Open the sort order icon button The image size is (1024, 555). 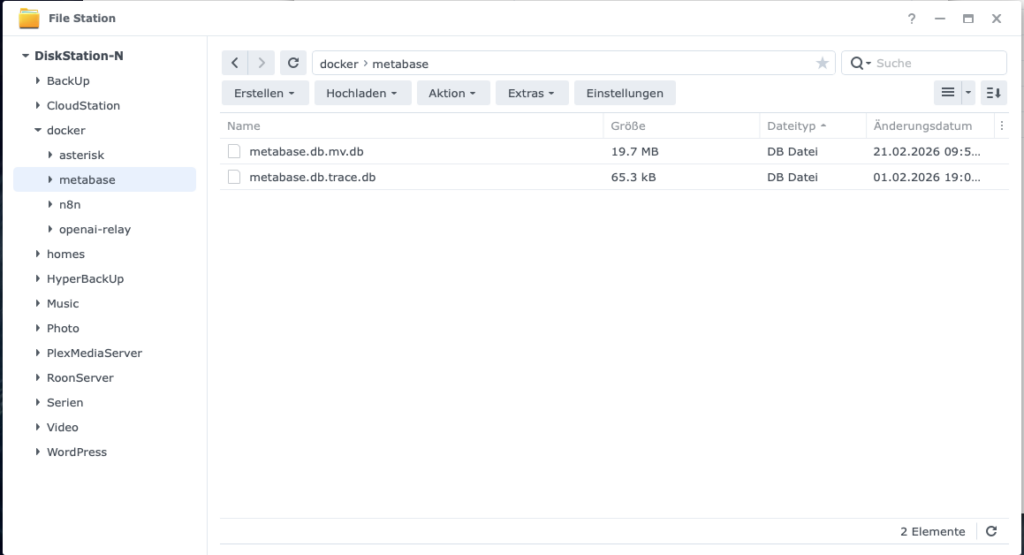993,93
